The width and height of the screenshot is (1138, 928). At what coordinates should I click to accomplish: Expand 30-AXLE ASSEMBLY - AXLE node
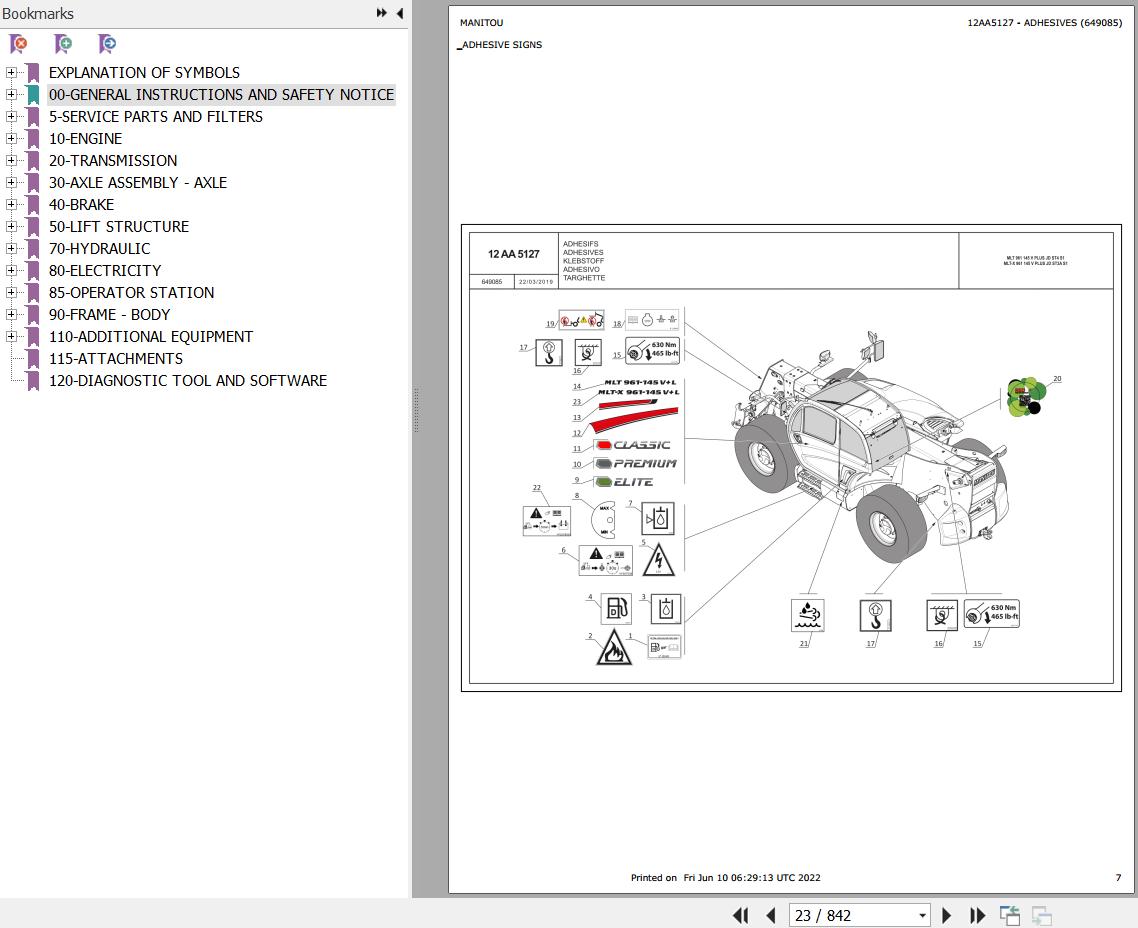click(x=11, y=183)
